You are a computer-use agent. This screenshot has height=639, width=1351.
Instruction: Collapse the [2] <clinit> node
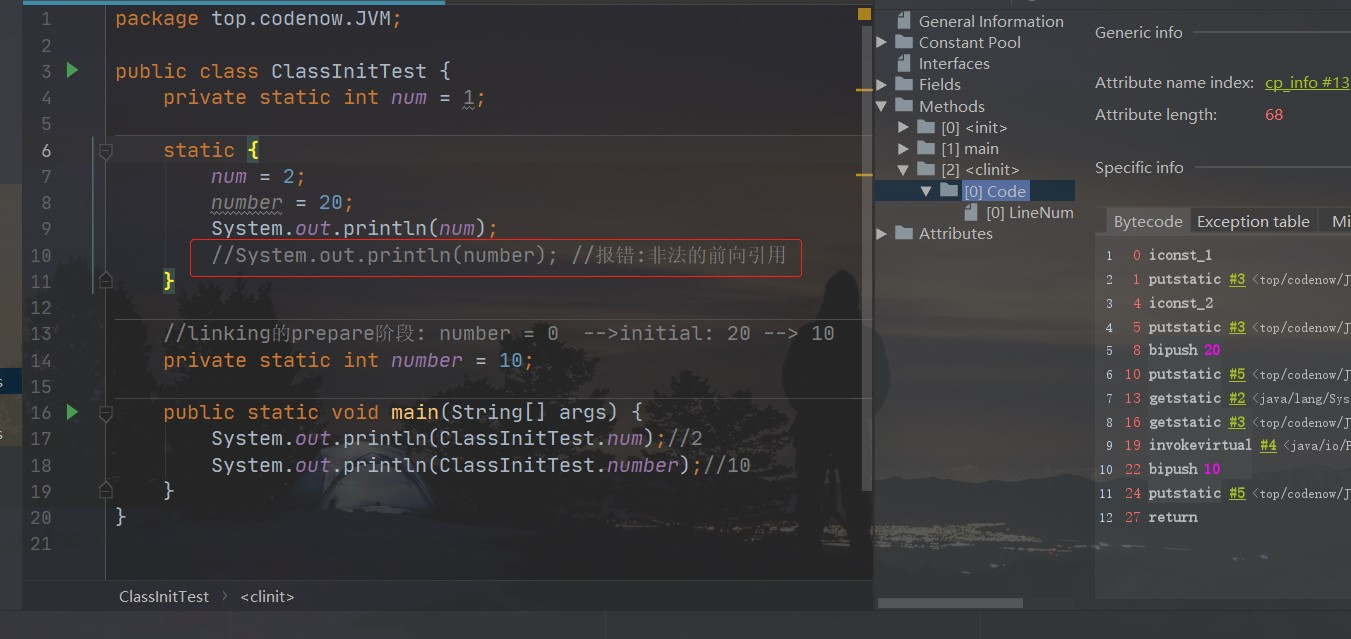(x=904, y=170)
